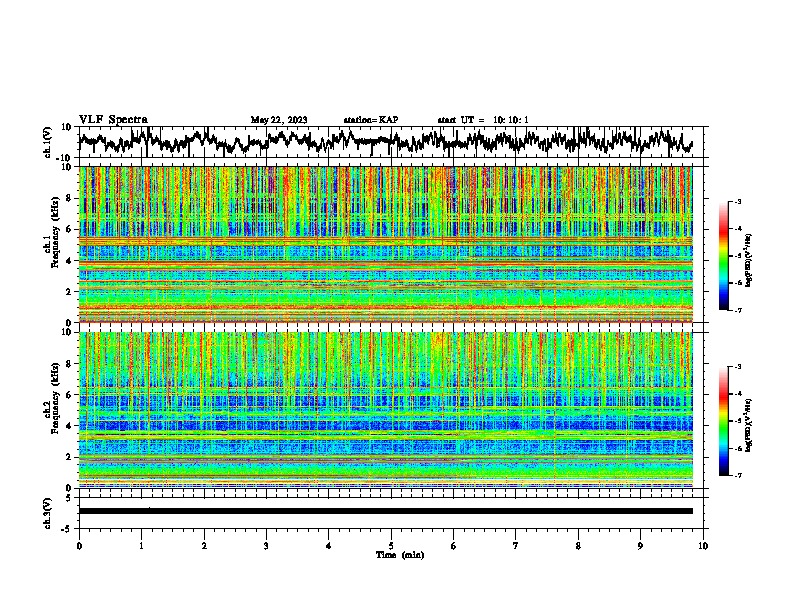The height and width of the screenshot is (612, 792).
Task: Click inside the ch.2 spectrogram panel
Action: coord(386,410)
